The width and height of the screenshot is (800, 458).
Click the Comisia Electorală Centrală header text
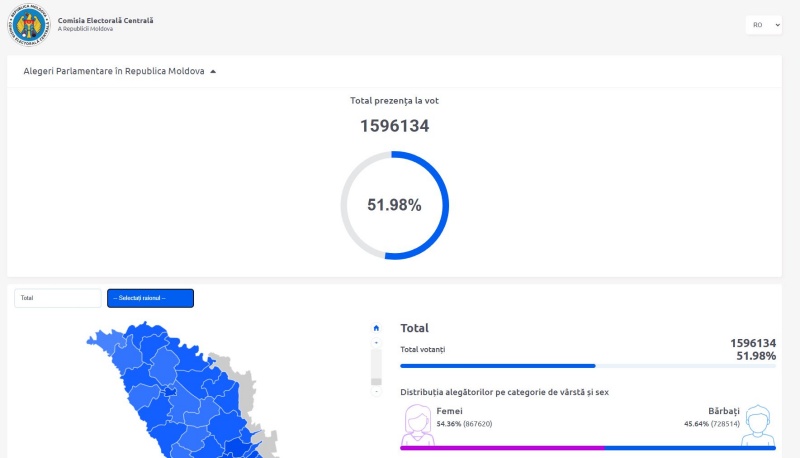[x=105, y=21]
